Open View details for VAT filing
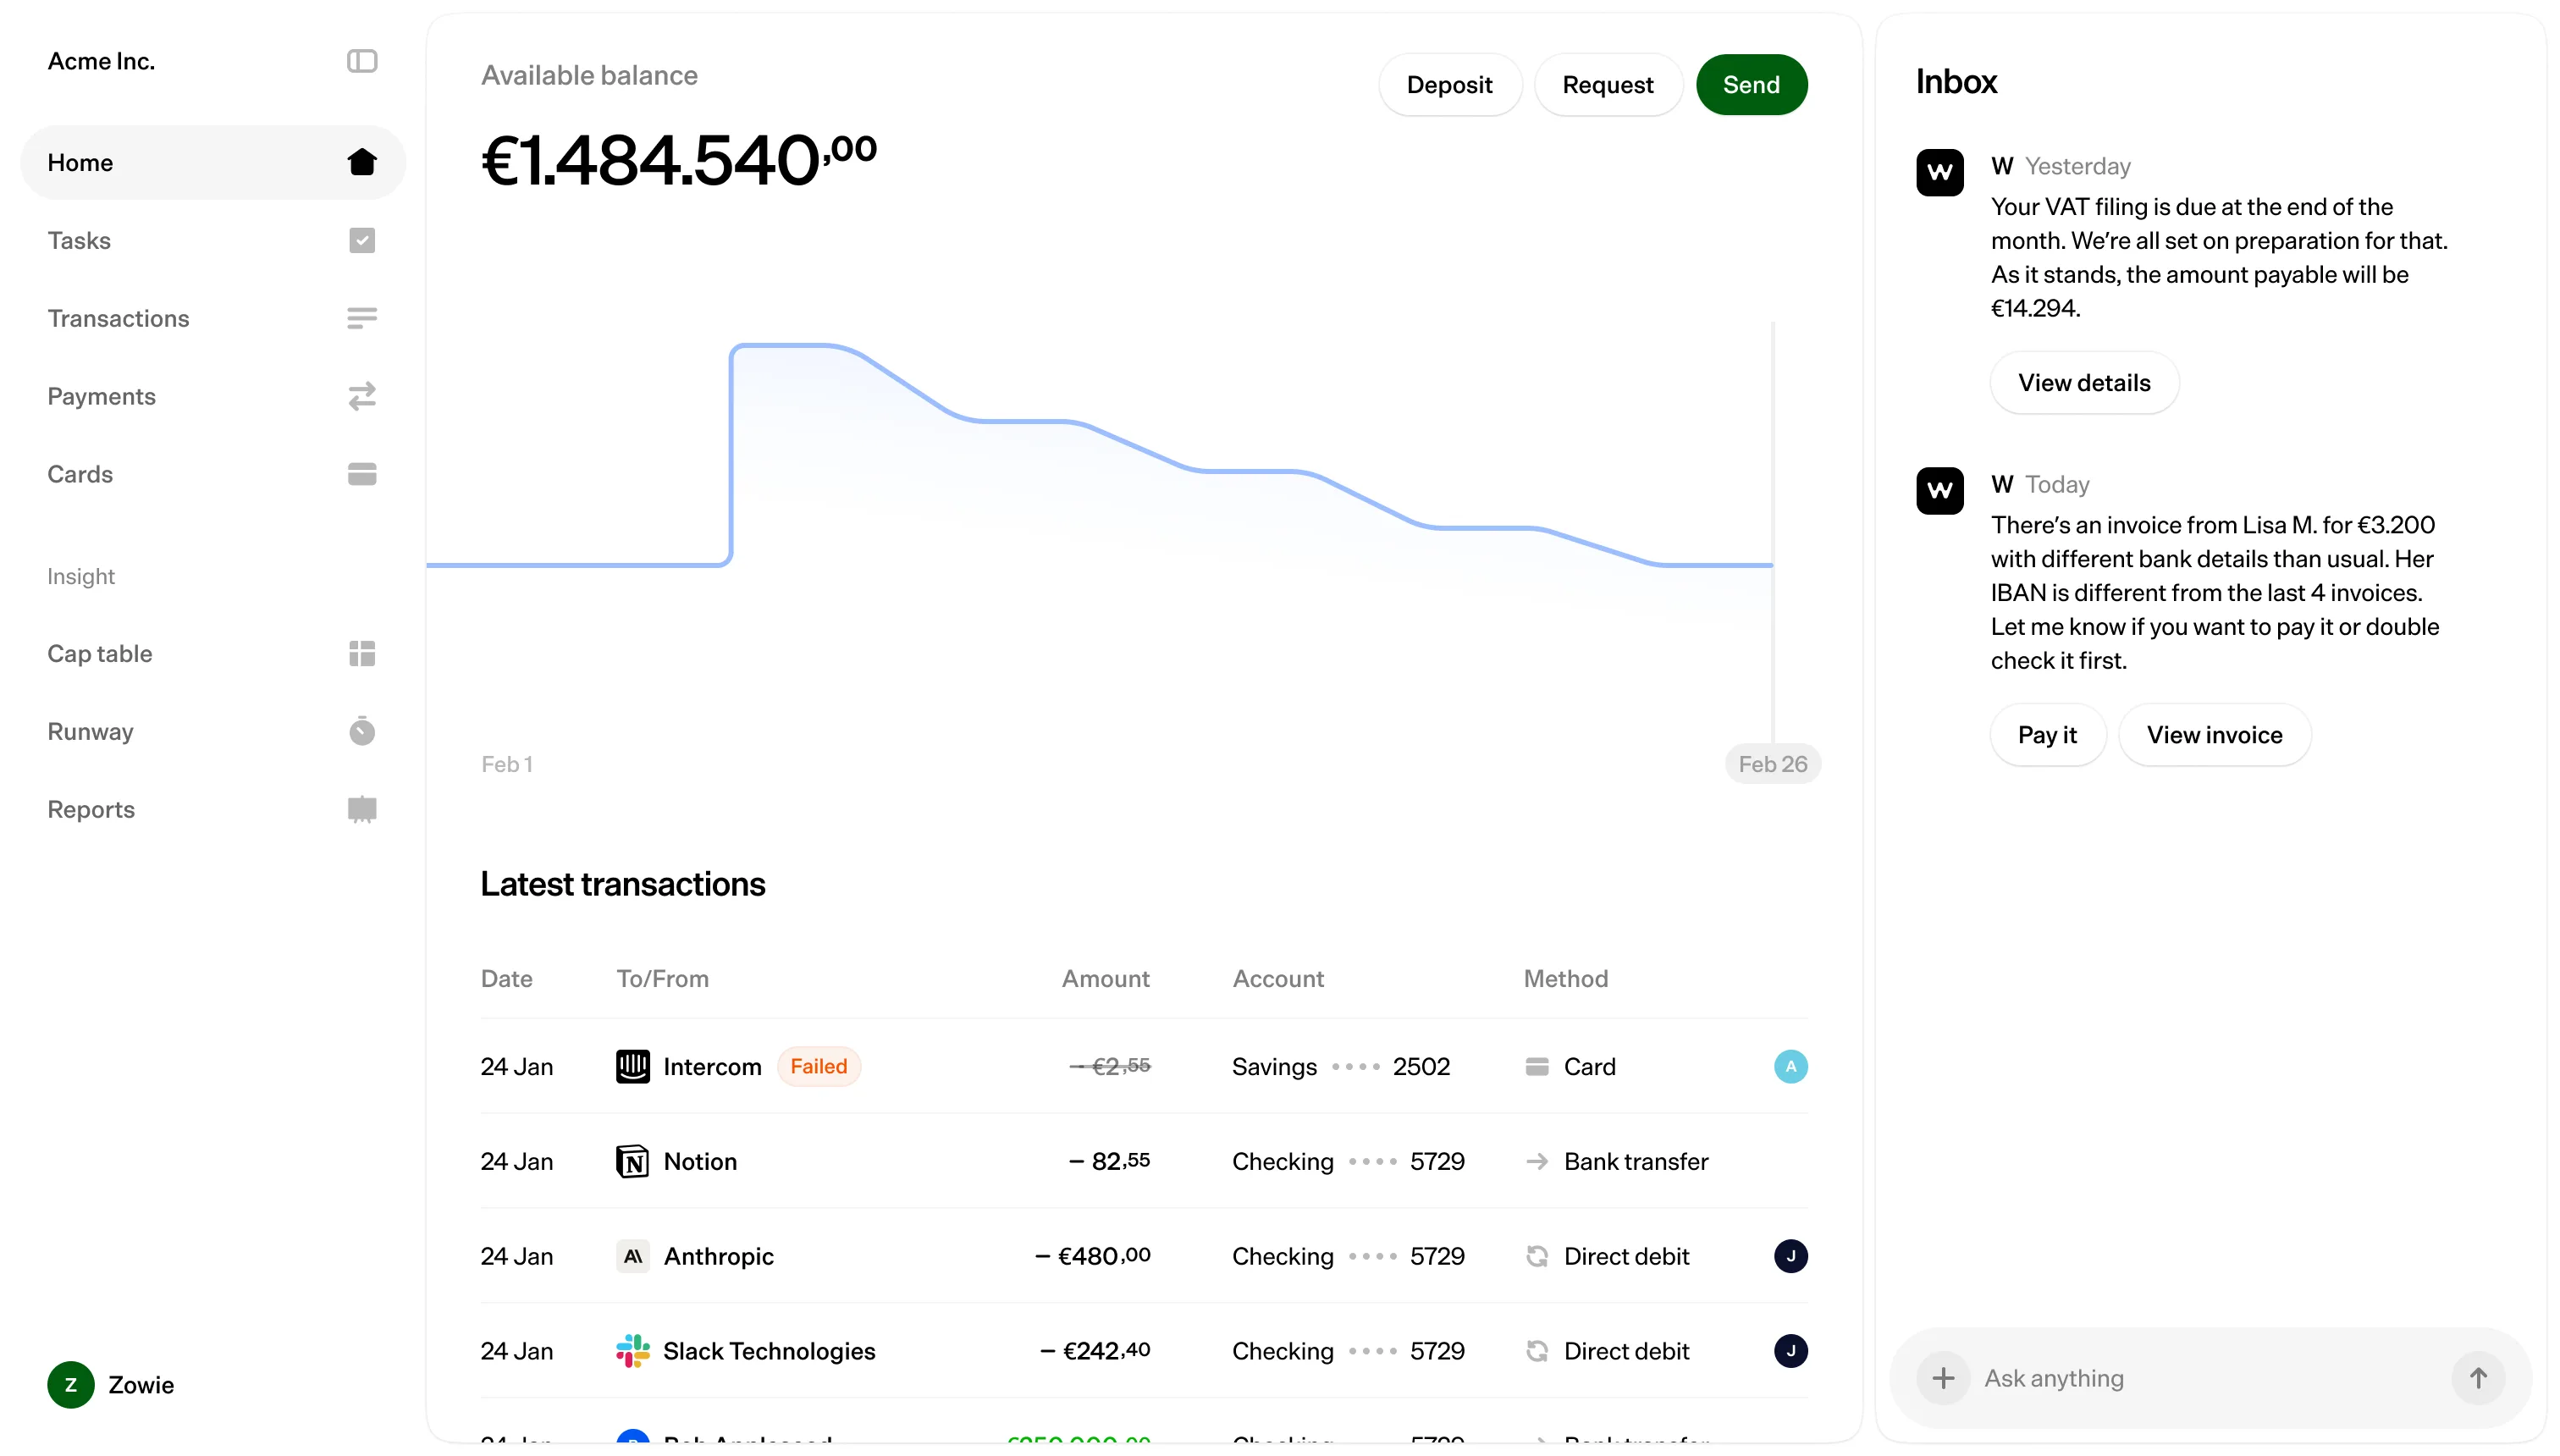2560x1456 pixels. click(2083, 383)
